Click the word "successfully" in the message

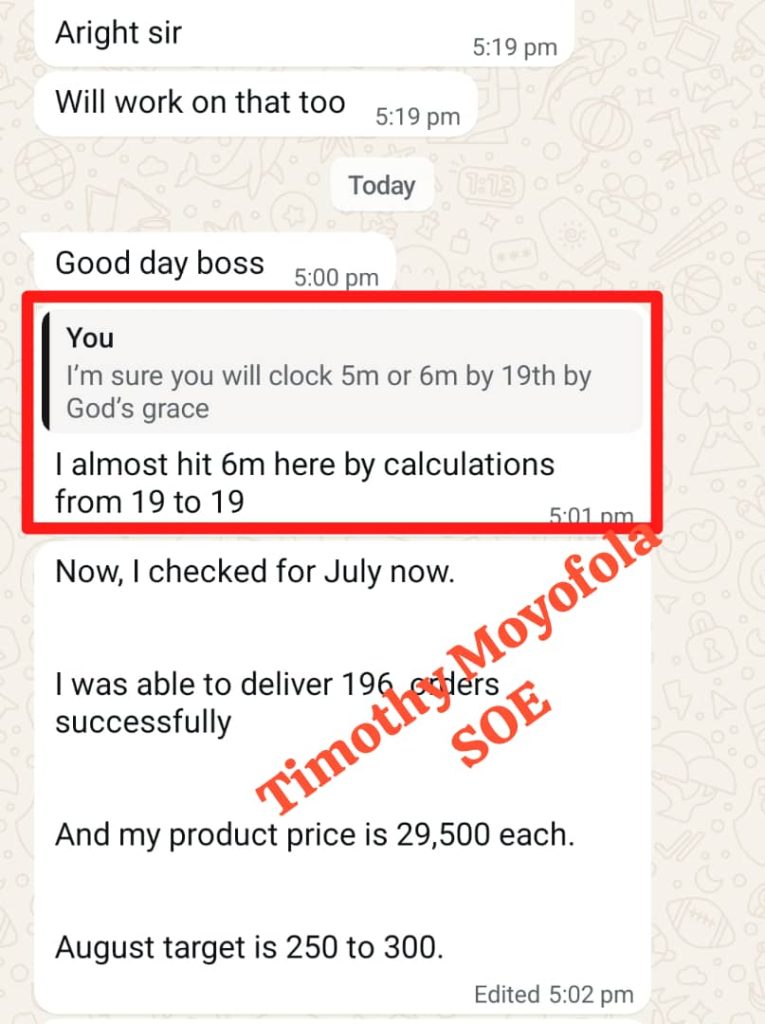point(143,724)
